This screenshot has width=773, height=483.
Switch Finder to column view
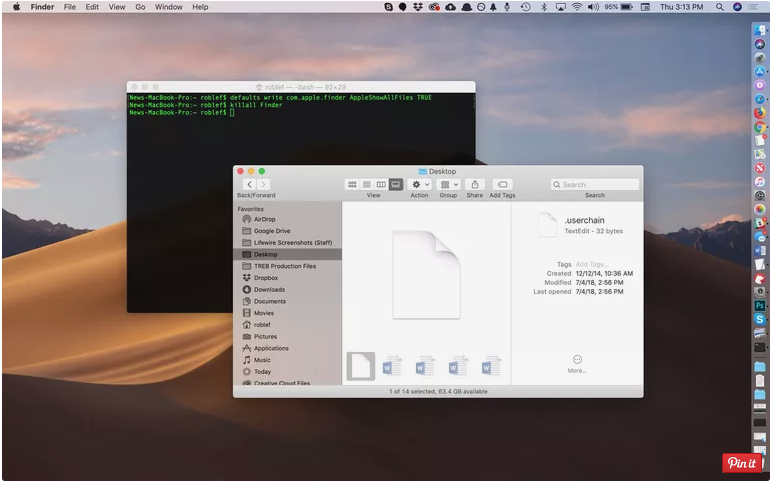381,184
